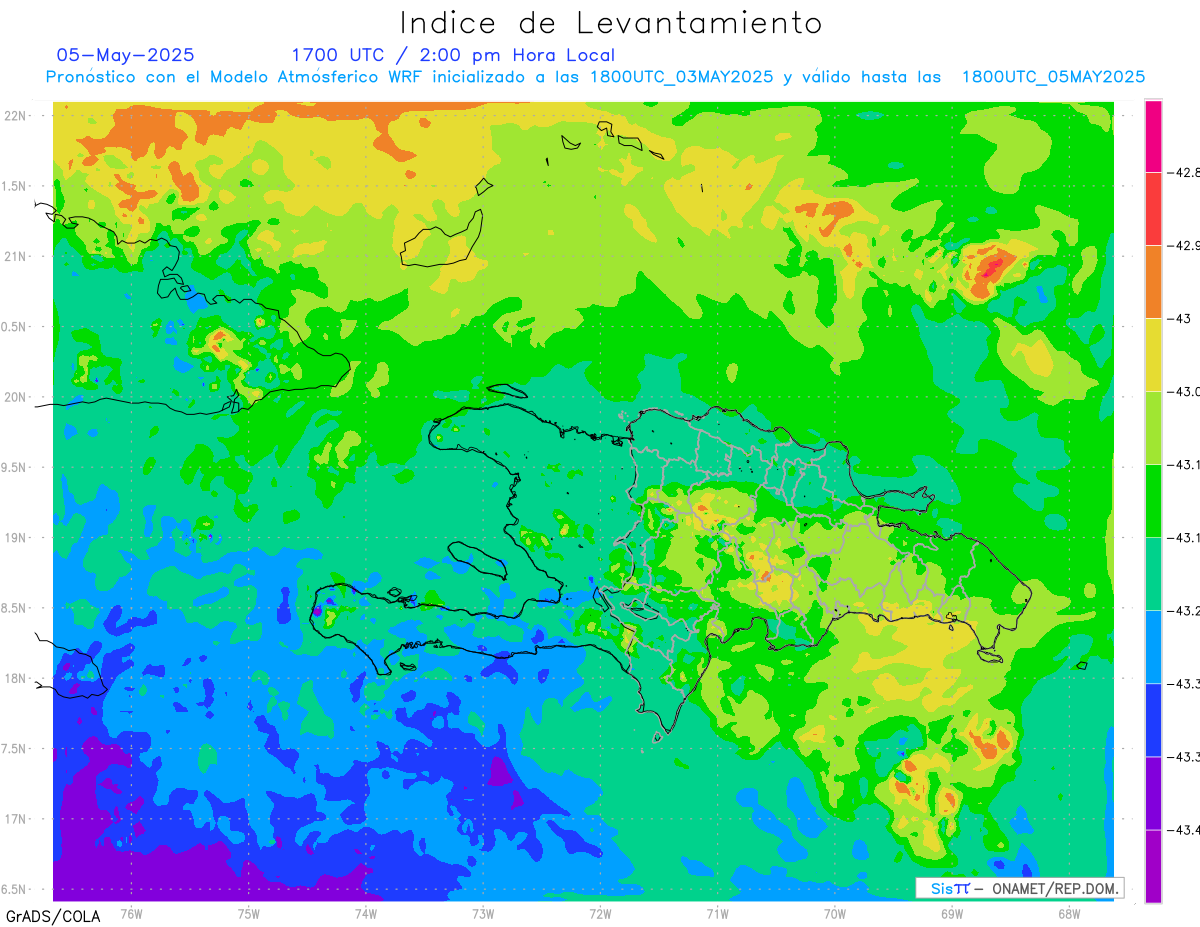
Task: Click the "18N" latitude label
Action: (17, 678)
